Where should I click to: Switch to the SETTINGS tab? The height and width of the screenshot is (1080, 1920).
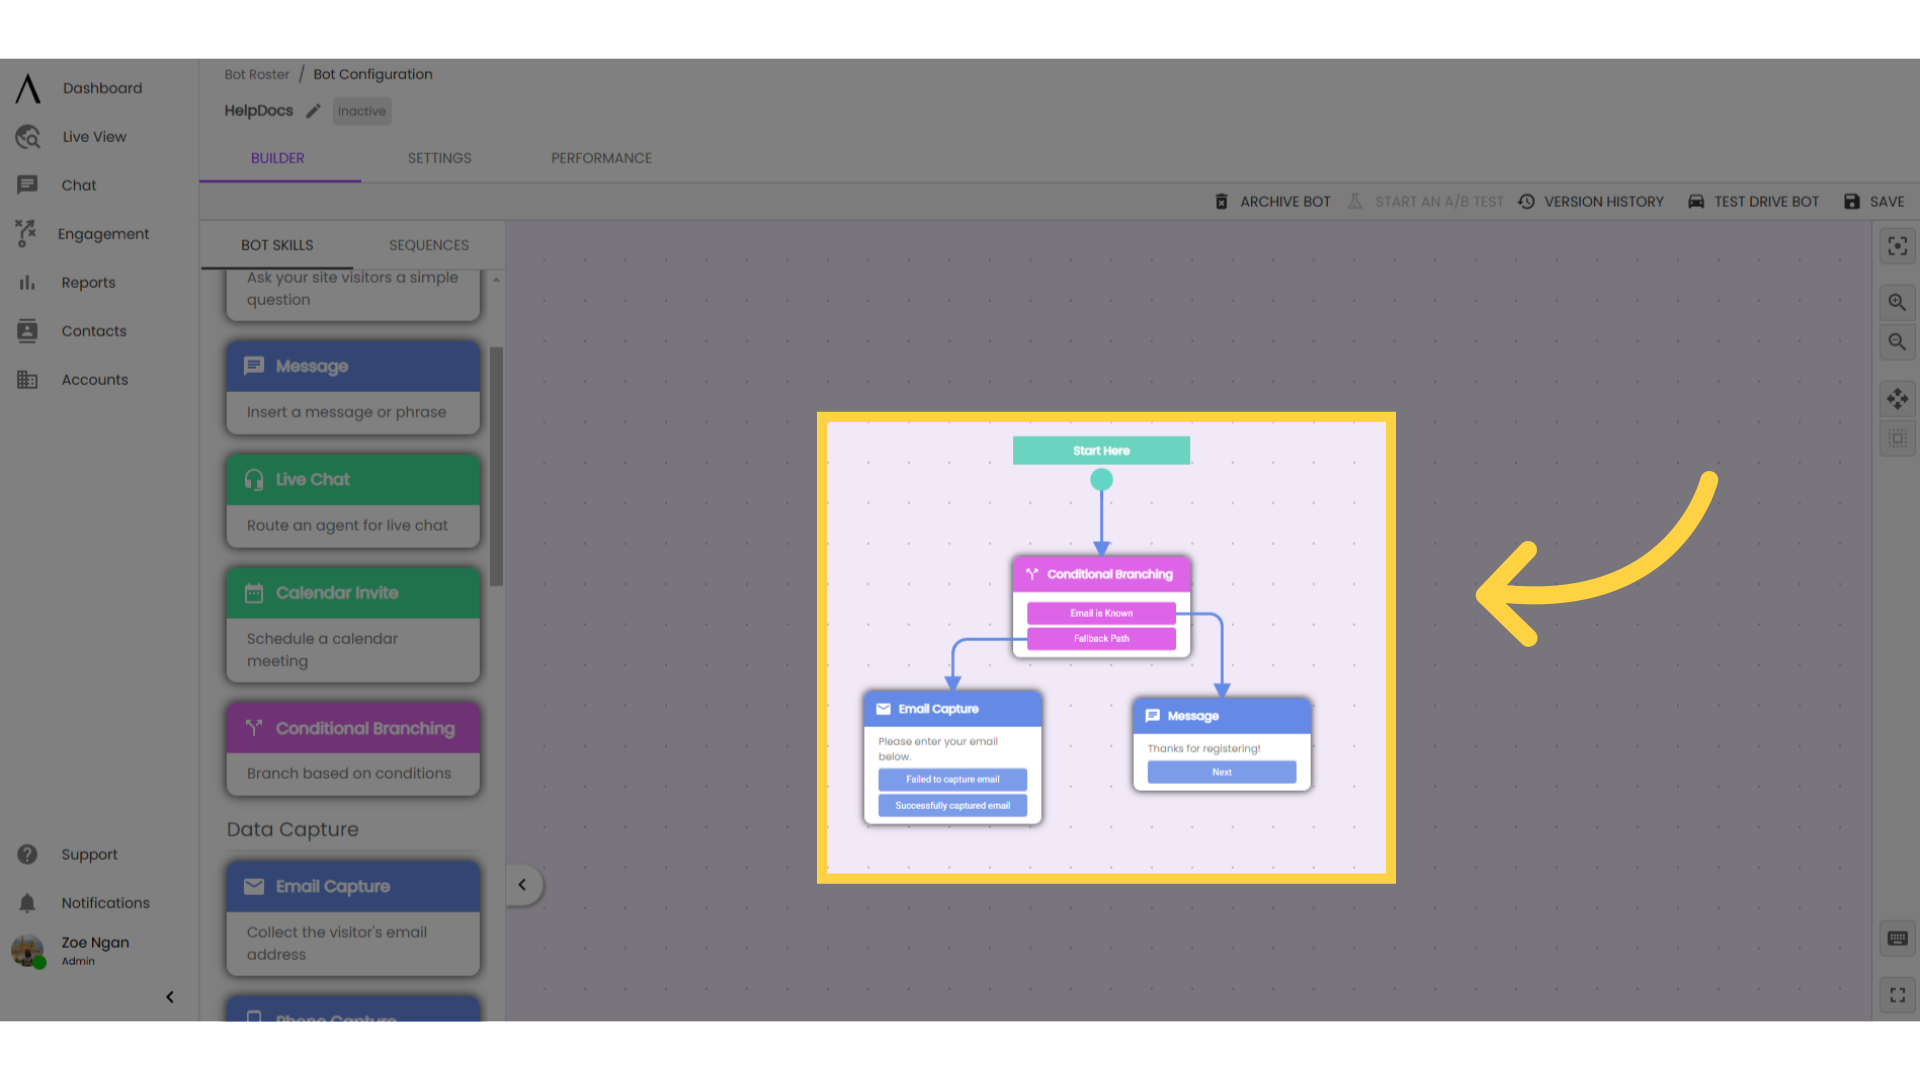[x=440, y=158]
